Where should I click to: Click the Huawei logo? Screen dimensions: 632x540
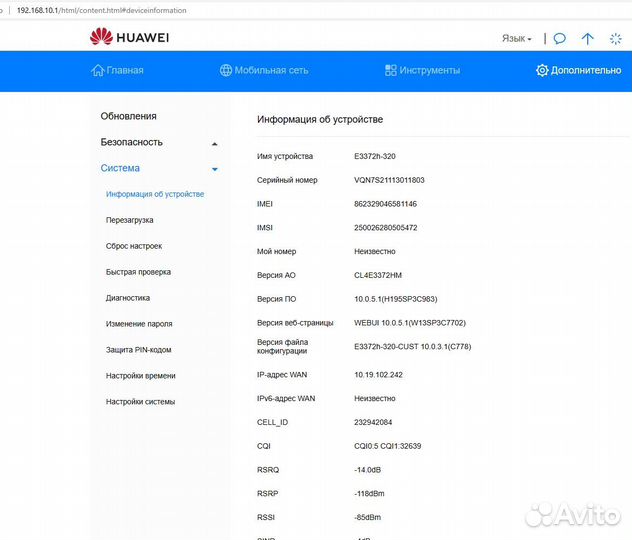point(129,37)
